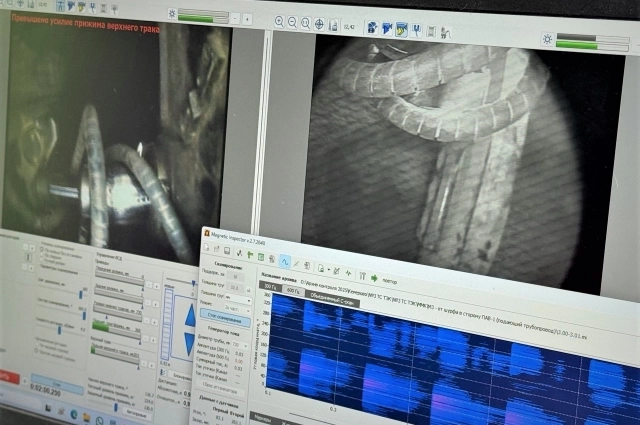Image resolution: width=640 pixels, height=425 pixels.
Task: Click the zoom in magnifier icon
Action: 277,21
